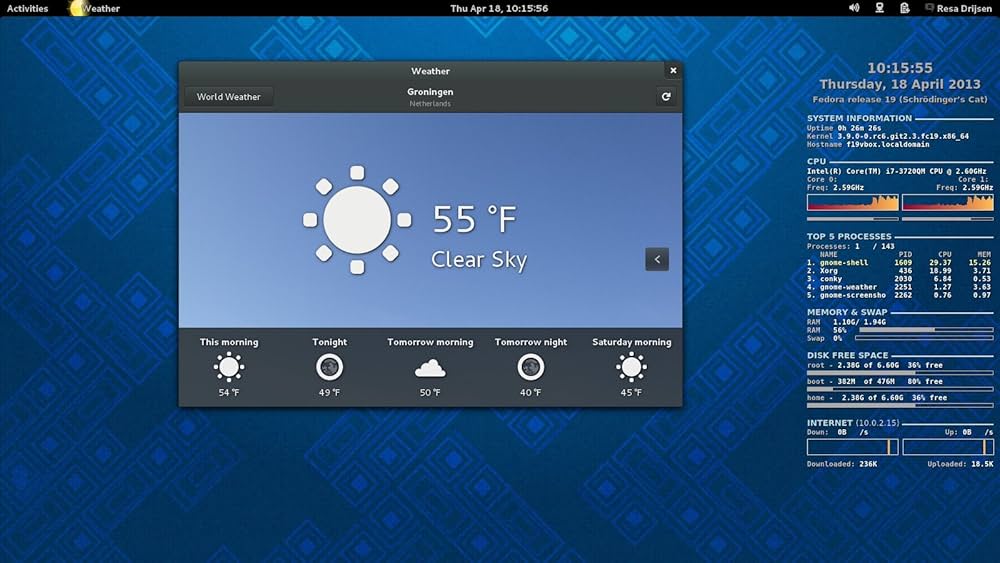Click the refresh weather icon
Viewport: 1000px width, 563px height.
pyautogui.click(x=666, y=96)
